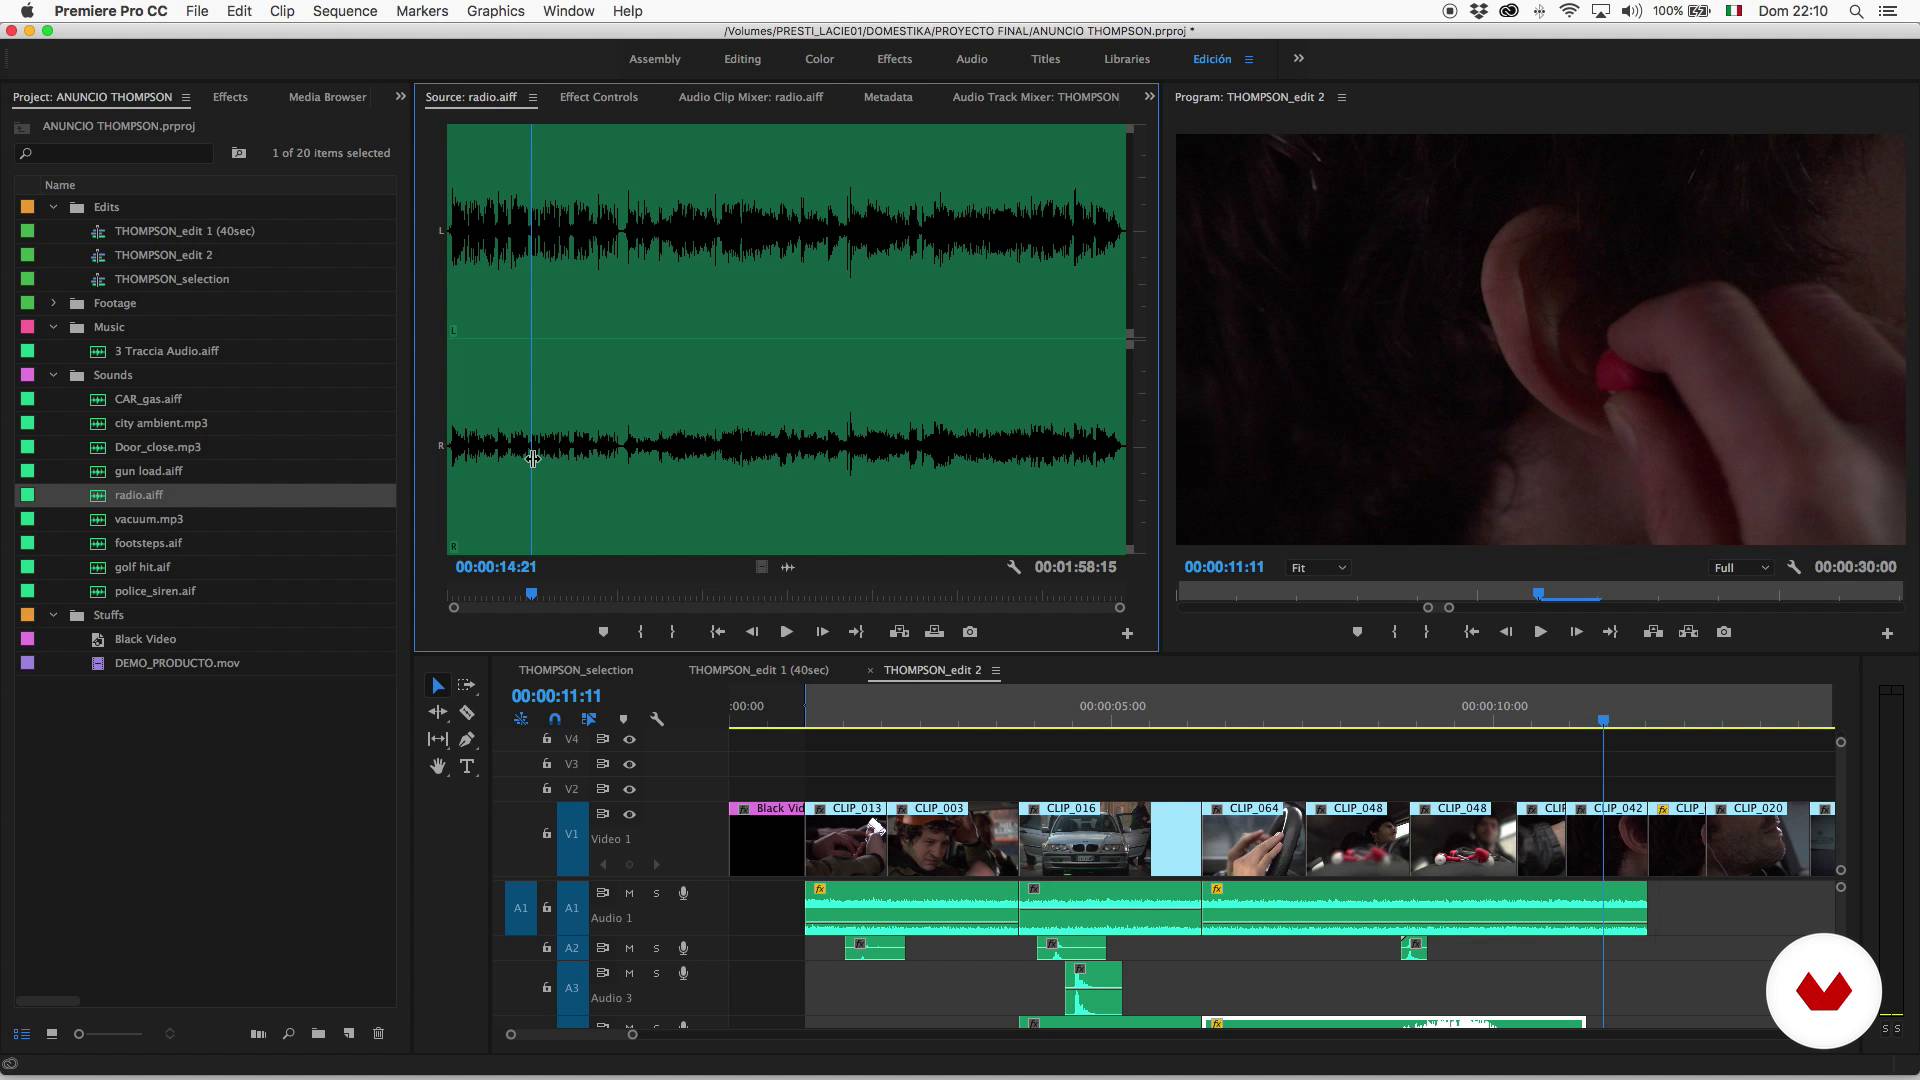The width and height of the screenshot is (1920, 1080).
Task: Click Insert button in source monitor
Action: pyautogui.click(x=899, y=632)
